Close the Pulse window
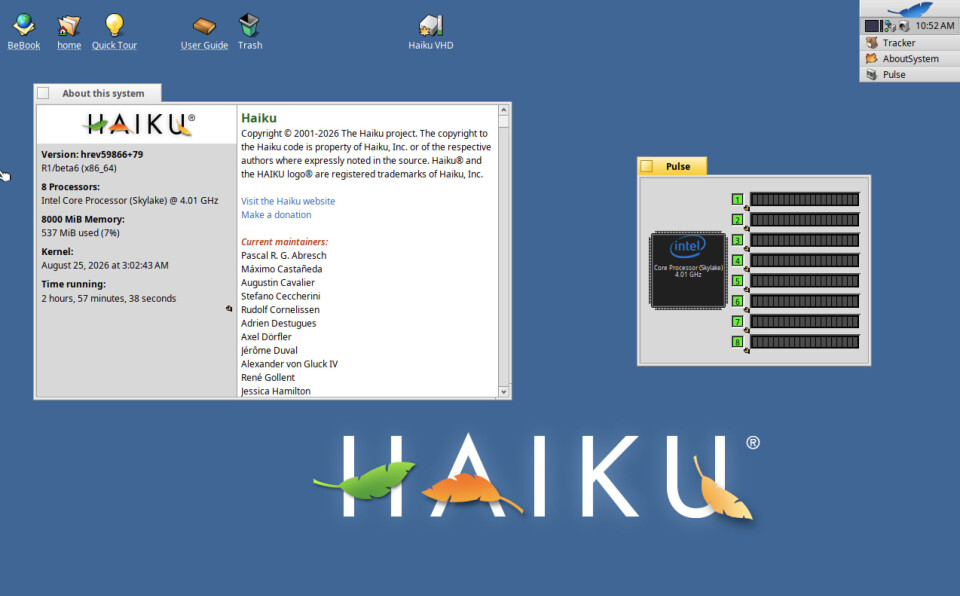The height and width of the screenshot is (596, 960). coord(647,166)
